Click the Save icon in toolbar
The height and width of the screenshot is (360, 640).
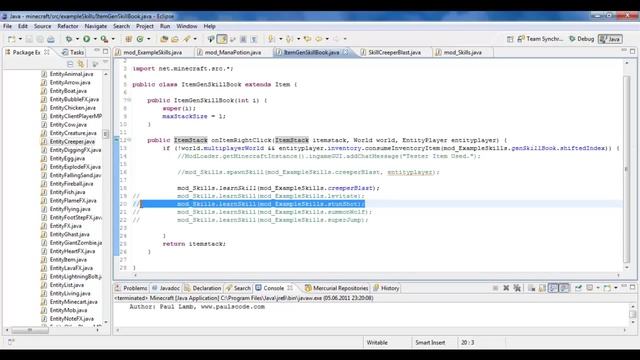[x=29, y=39]
